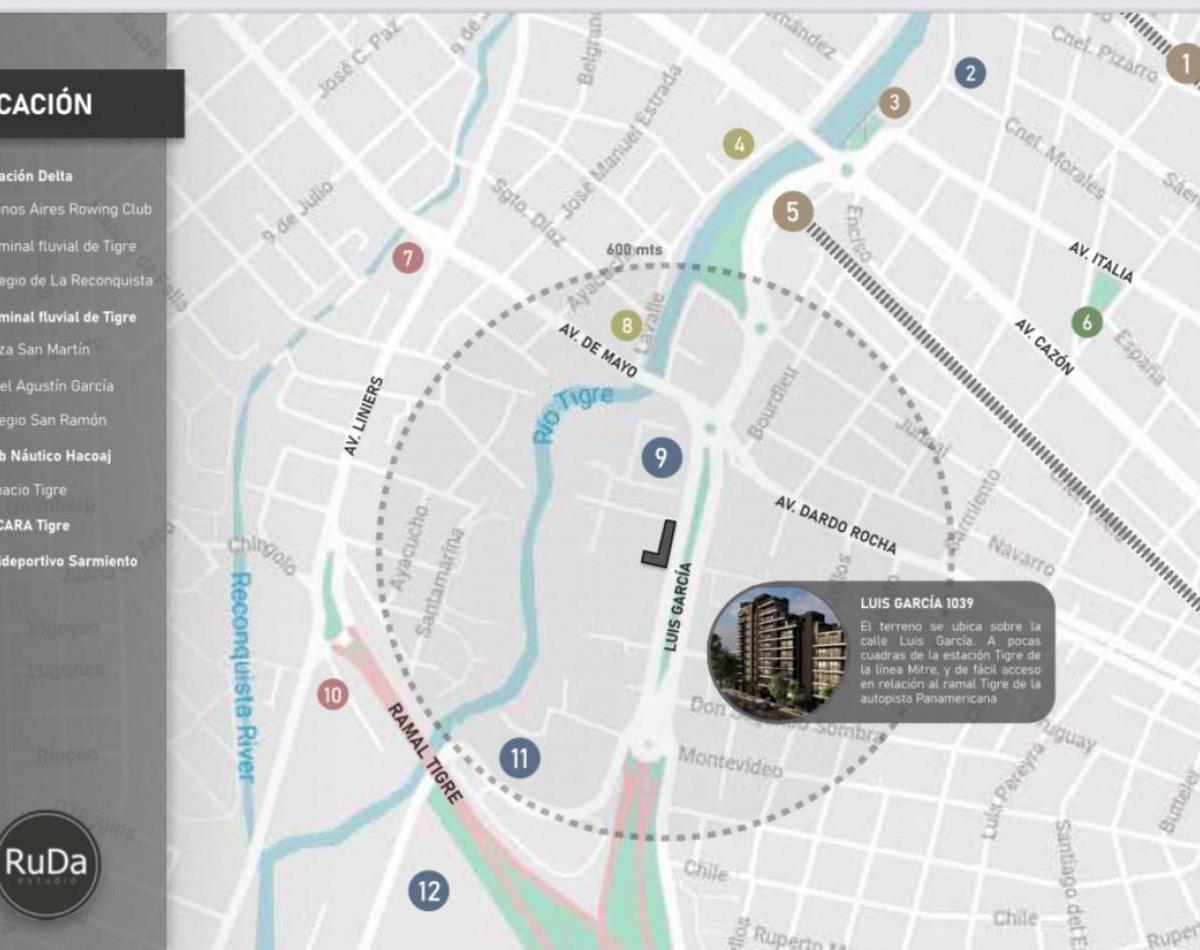Click the brown marker number 3
Image resolution: width=1200 pixels, height=950 pixels.
894,102
